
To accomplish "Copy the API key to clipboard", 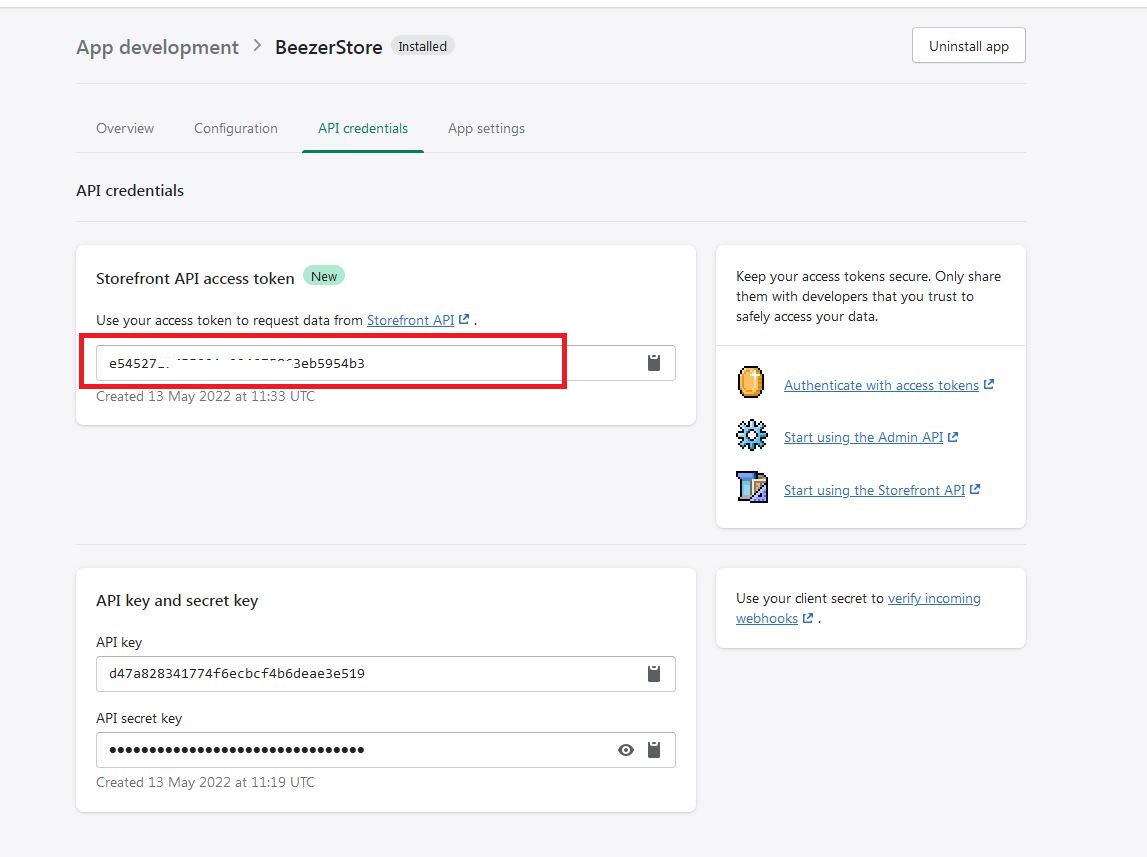I will pos(654,674).
